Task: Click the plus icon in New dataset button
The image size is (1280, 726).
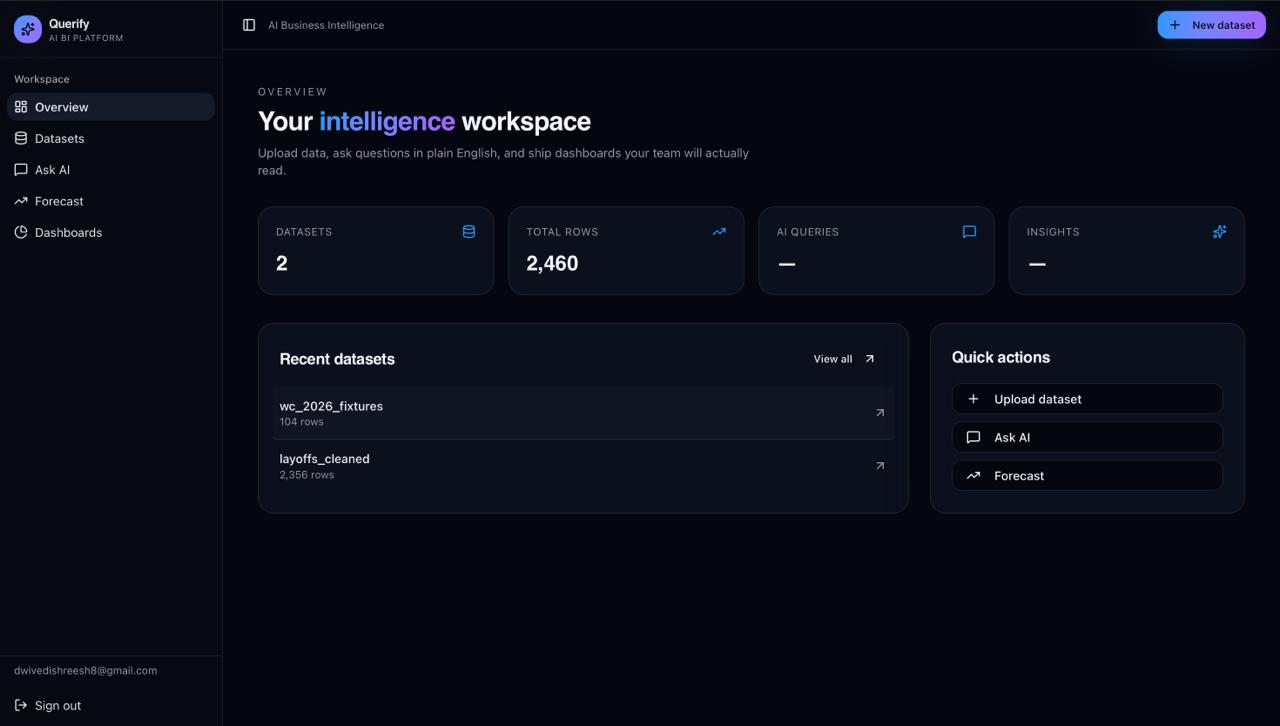Action: 1175,25
